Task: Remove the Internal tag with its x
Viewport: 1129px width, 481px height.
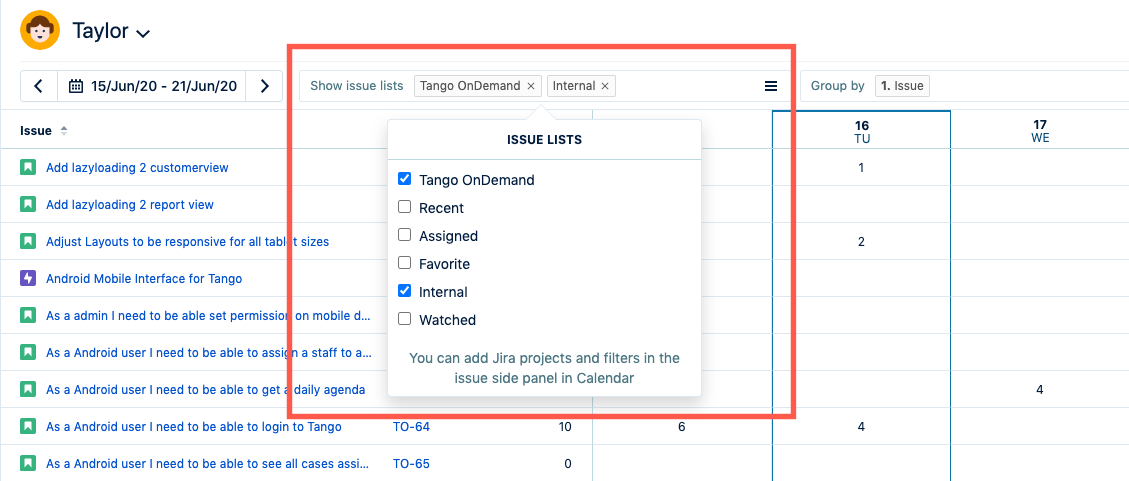Action: tap(605, 86)
